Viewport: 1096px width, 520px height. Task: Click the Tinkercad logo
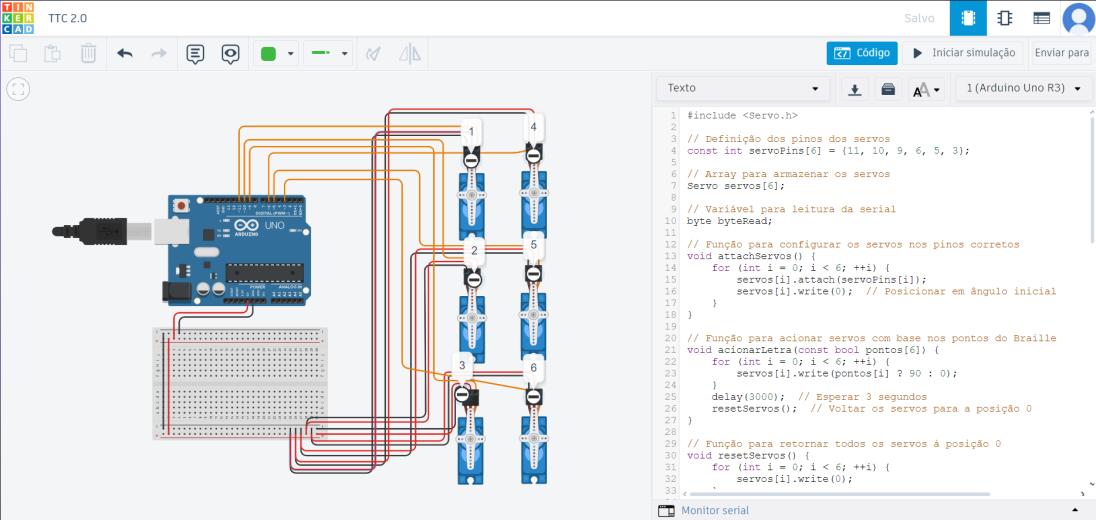pos(17,18)
